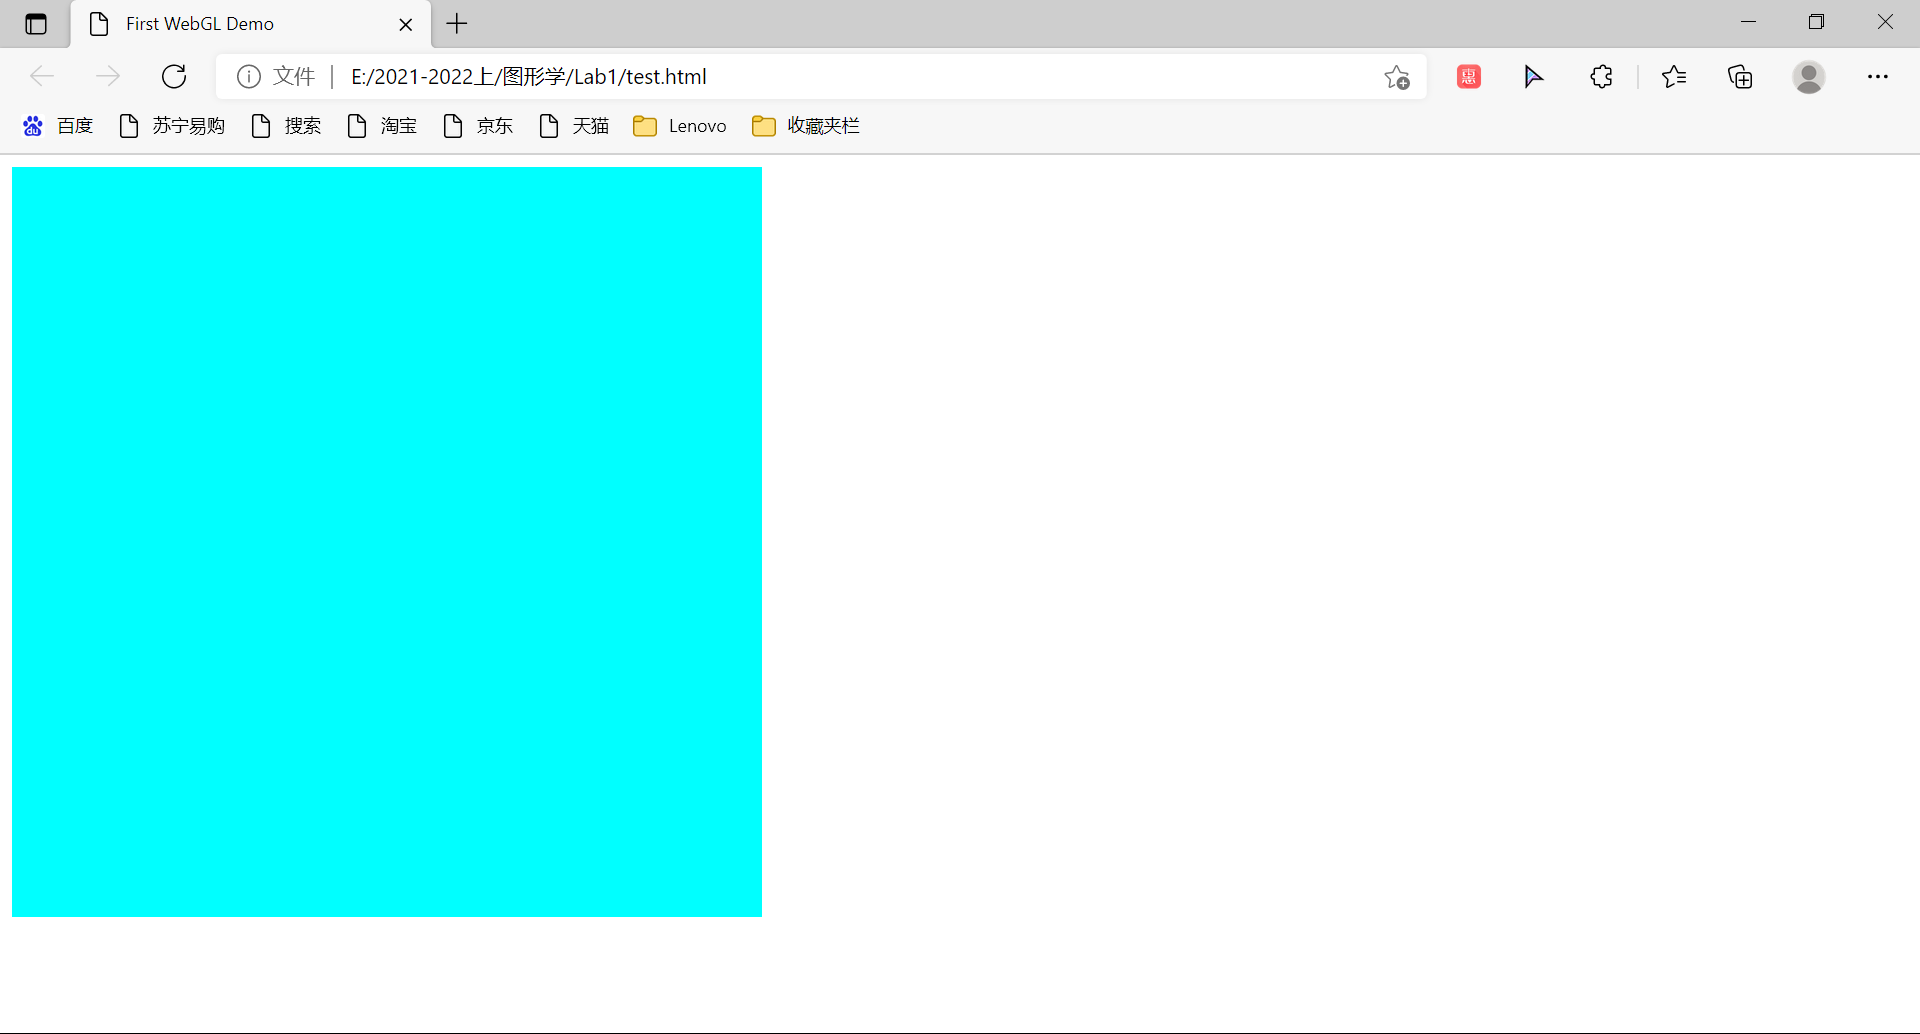Refresh the current page

(174, 77)
